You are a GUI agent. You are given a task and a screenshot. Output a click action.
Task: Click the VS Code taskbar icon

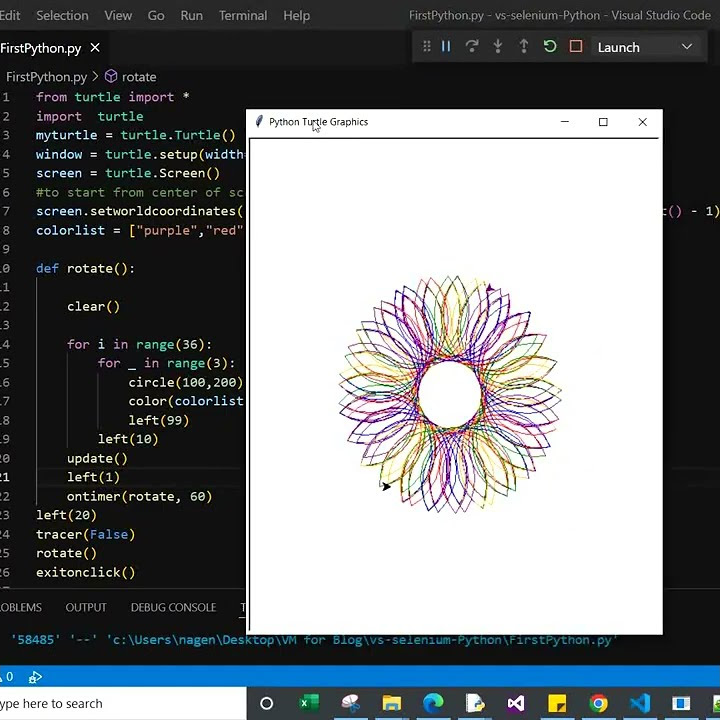pos(640,703)
